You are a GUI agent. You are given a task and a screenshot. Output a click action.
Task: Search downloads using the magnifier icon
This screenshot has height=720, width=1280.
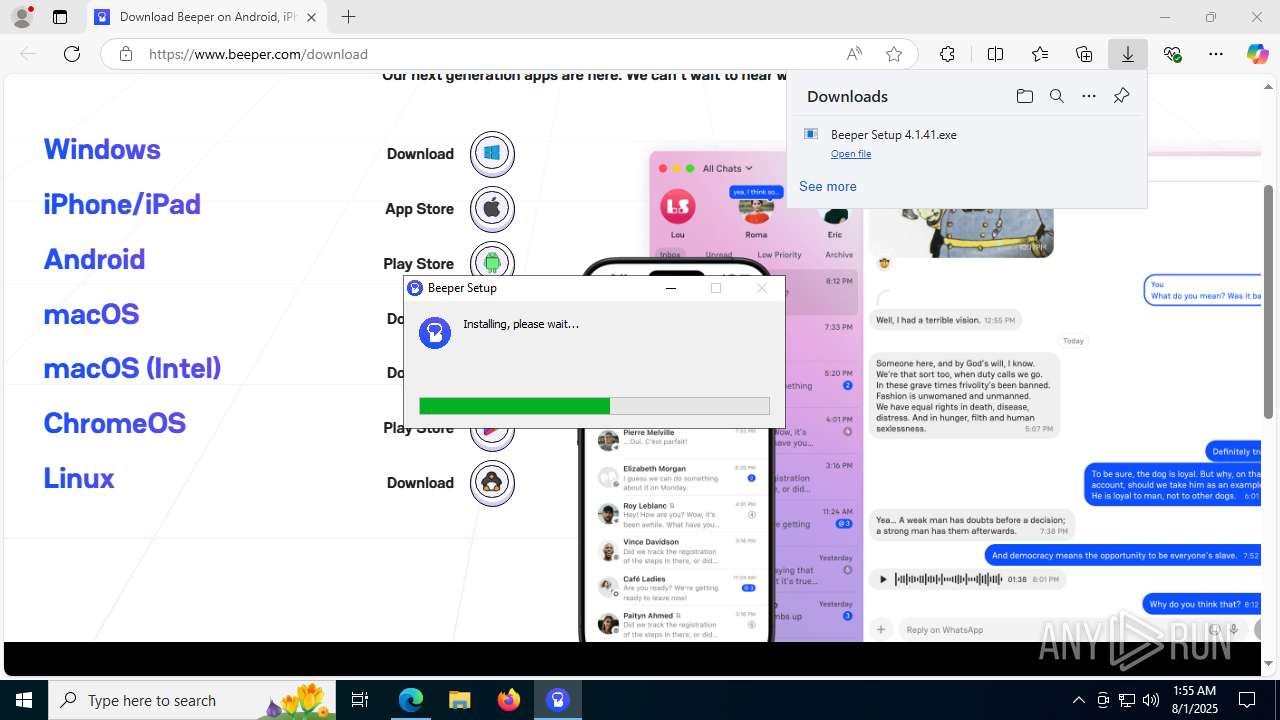pos(1056,96)
